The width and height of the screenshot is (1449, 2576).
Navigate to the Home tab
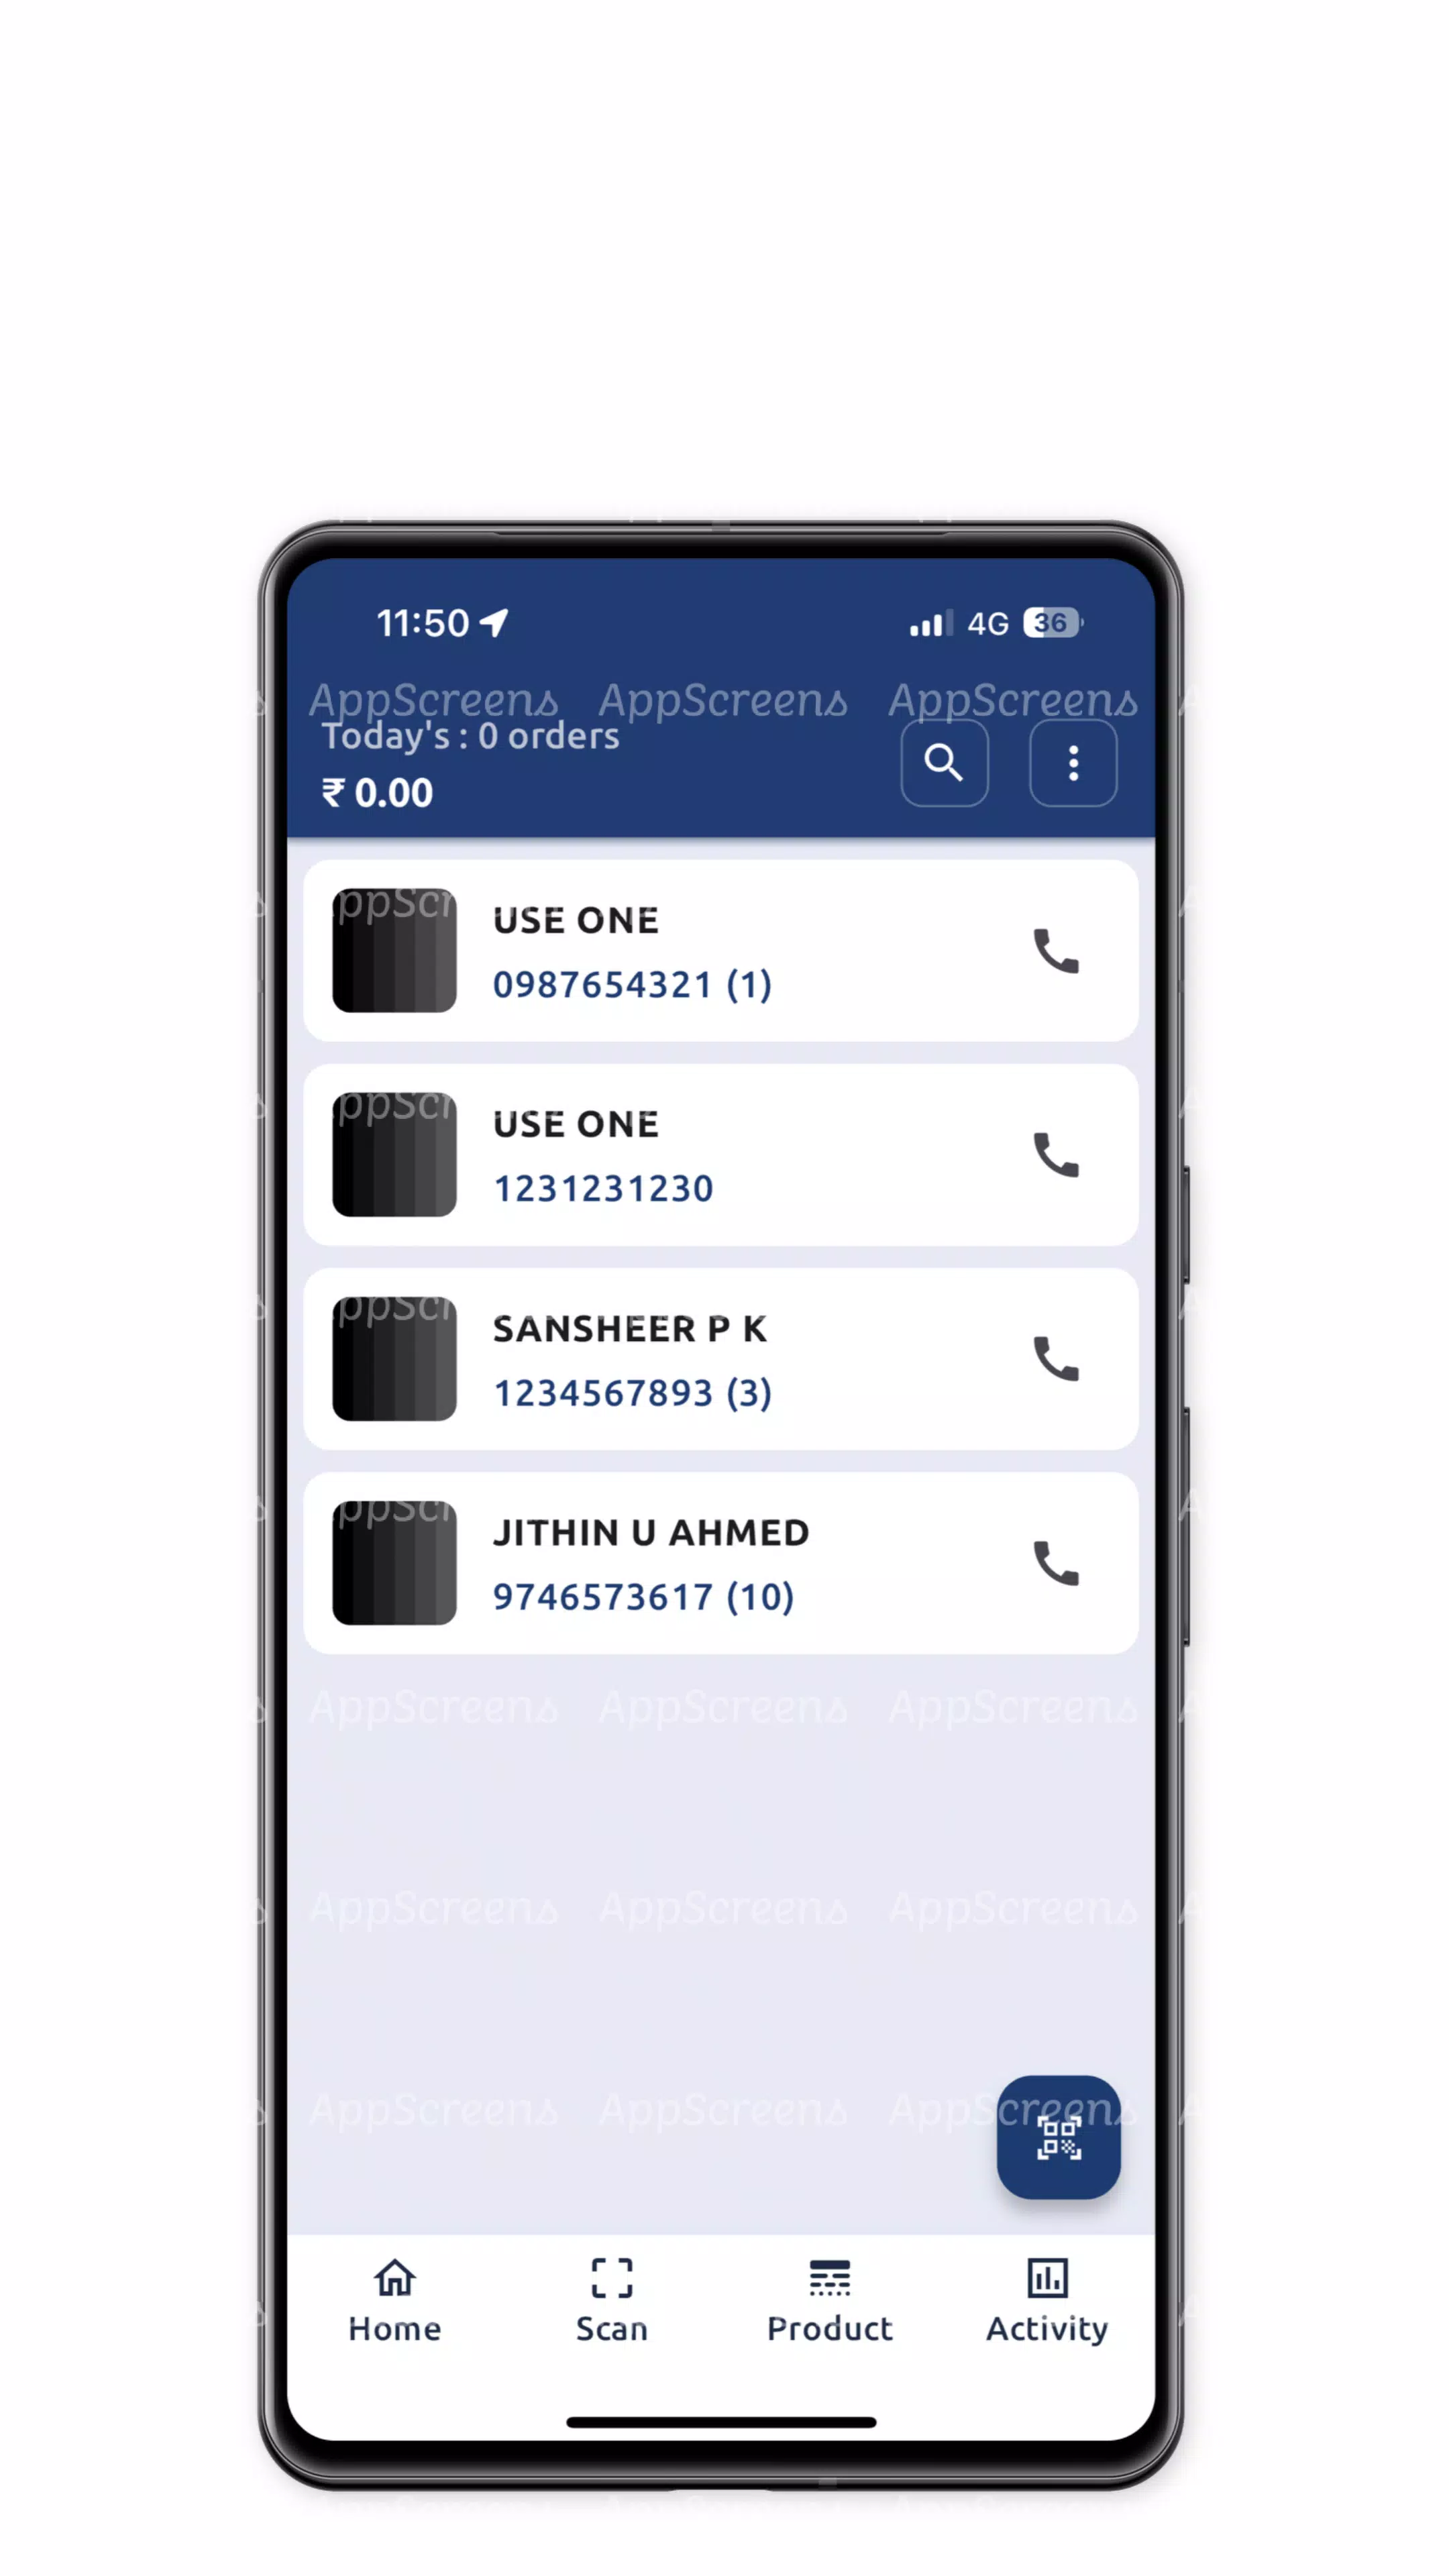click(396, 2300)
